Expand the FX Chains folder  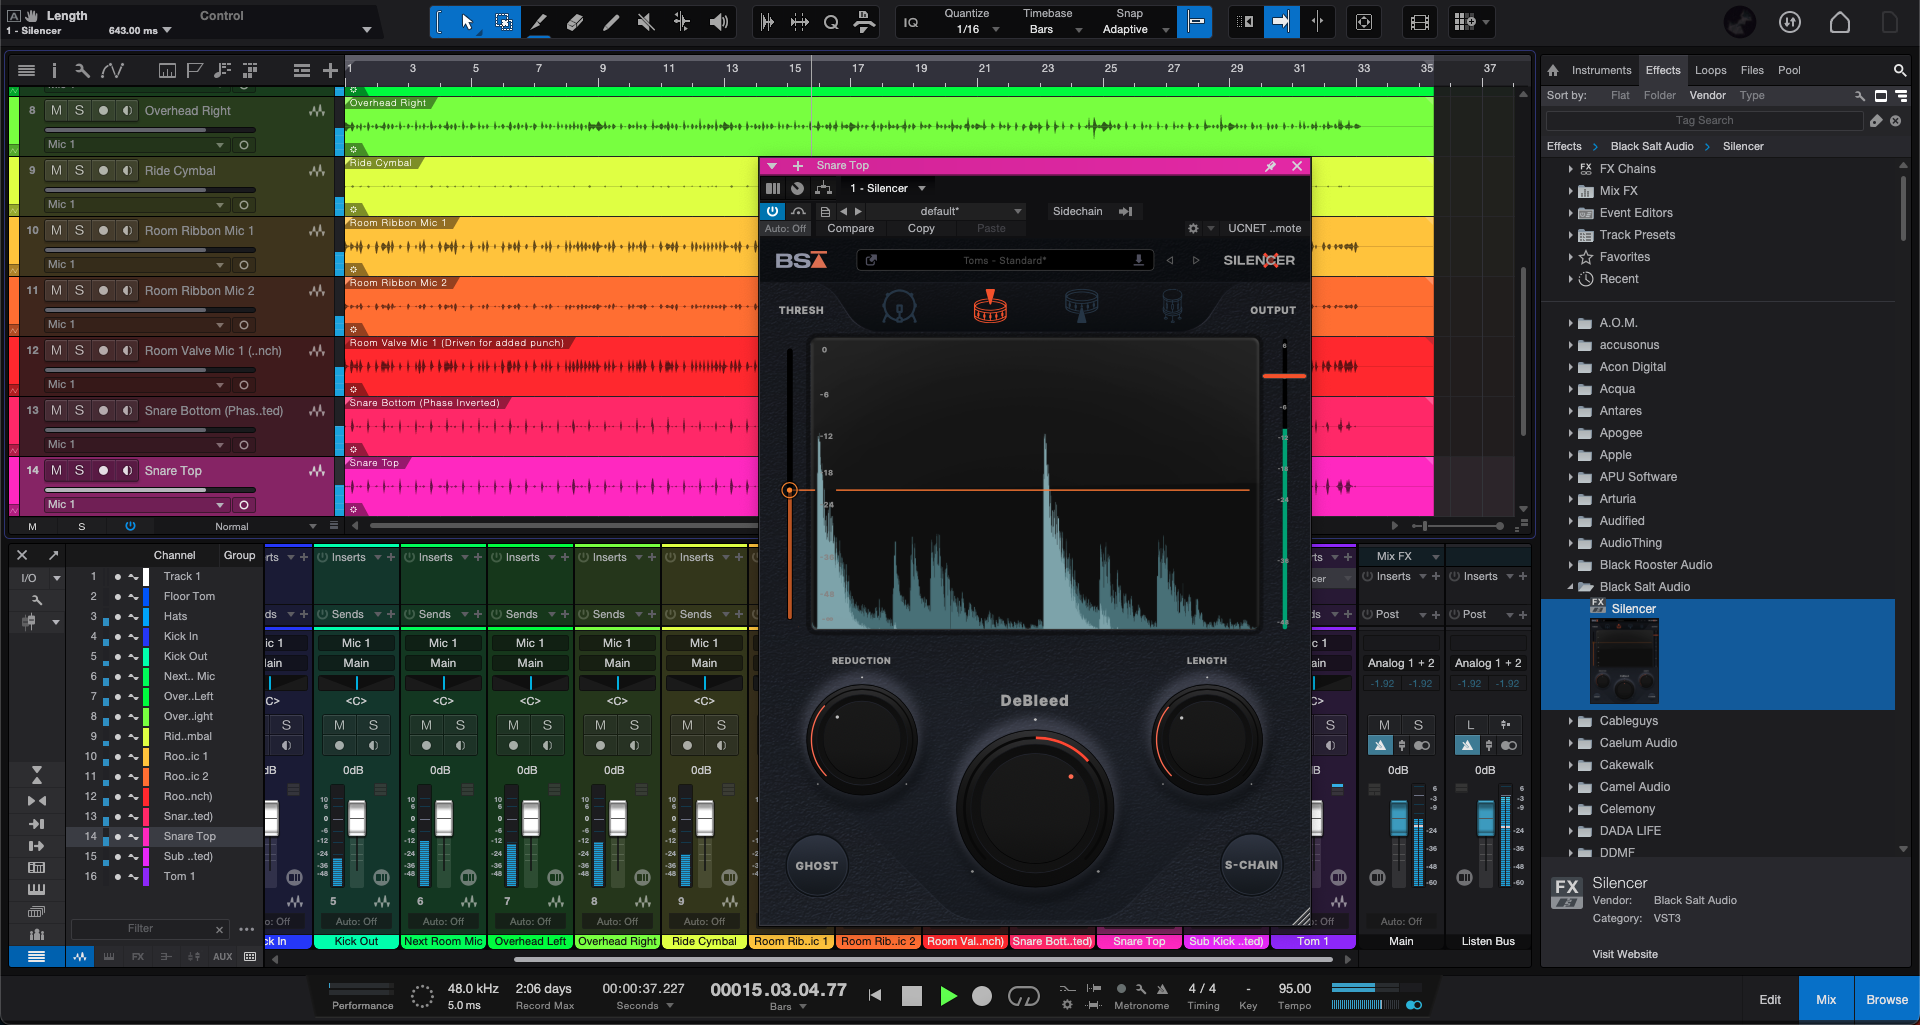coord(1570,169)
